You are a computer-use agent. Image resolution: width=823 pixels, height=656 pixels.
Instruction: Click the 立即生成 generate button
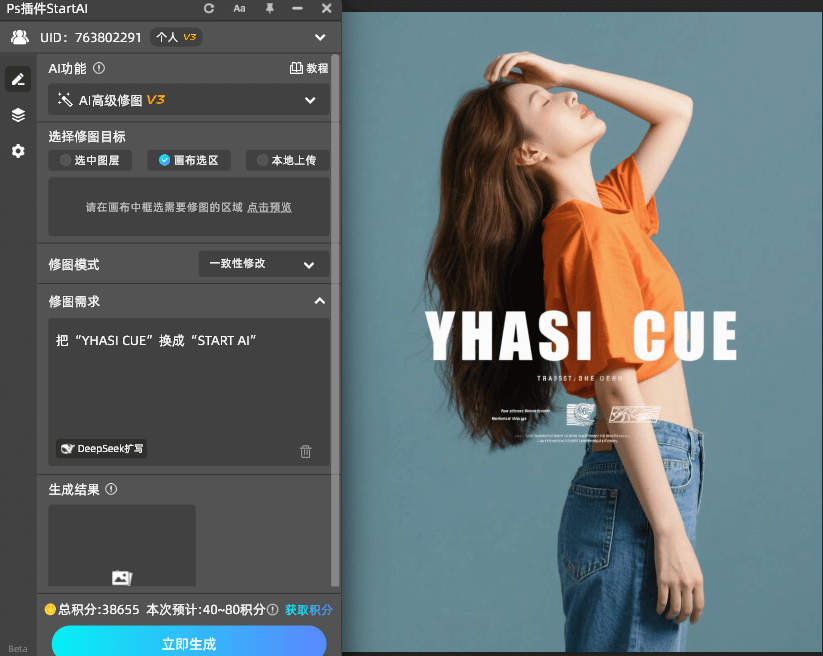[x=189, y=643]
